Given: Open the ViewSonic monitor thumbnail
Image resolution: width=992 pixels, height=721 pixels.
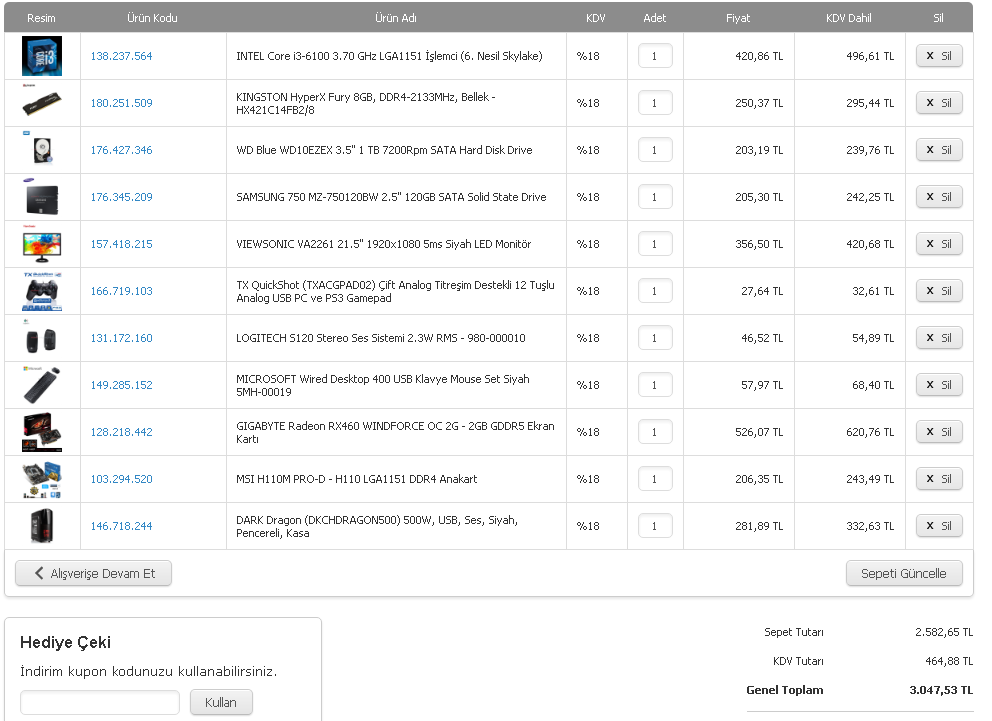Looking at the screenshot, I should (42, 243).
